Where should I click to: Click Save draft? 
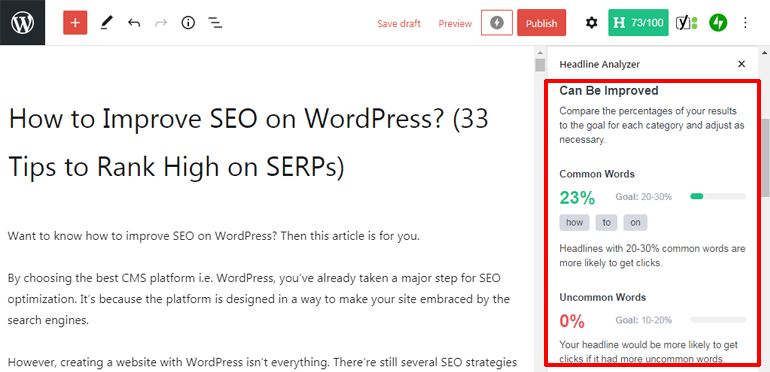pyautogui.click(x=399, y=24)
